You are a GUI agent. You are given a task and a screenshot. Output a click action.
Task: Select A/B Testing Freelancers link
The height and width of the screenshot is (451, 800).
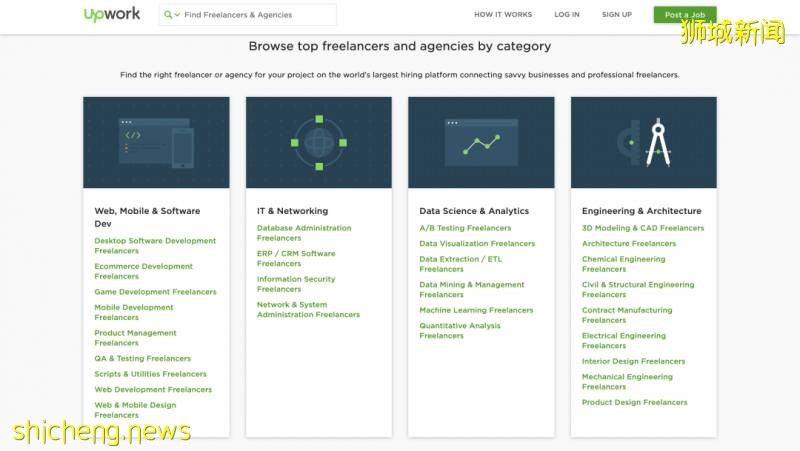pos(465,228)
